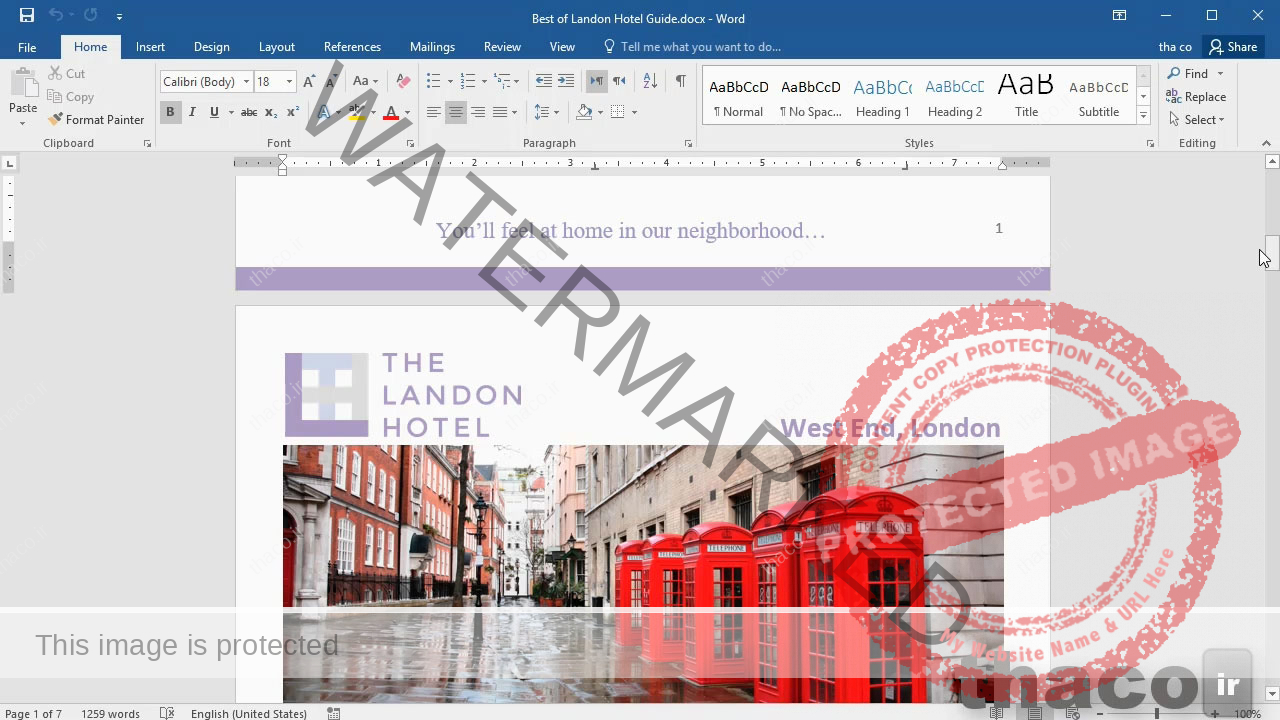Click the 1259 words count in status bar

click(110, 713)
